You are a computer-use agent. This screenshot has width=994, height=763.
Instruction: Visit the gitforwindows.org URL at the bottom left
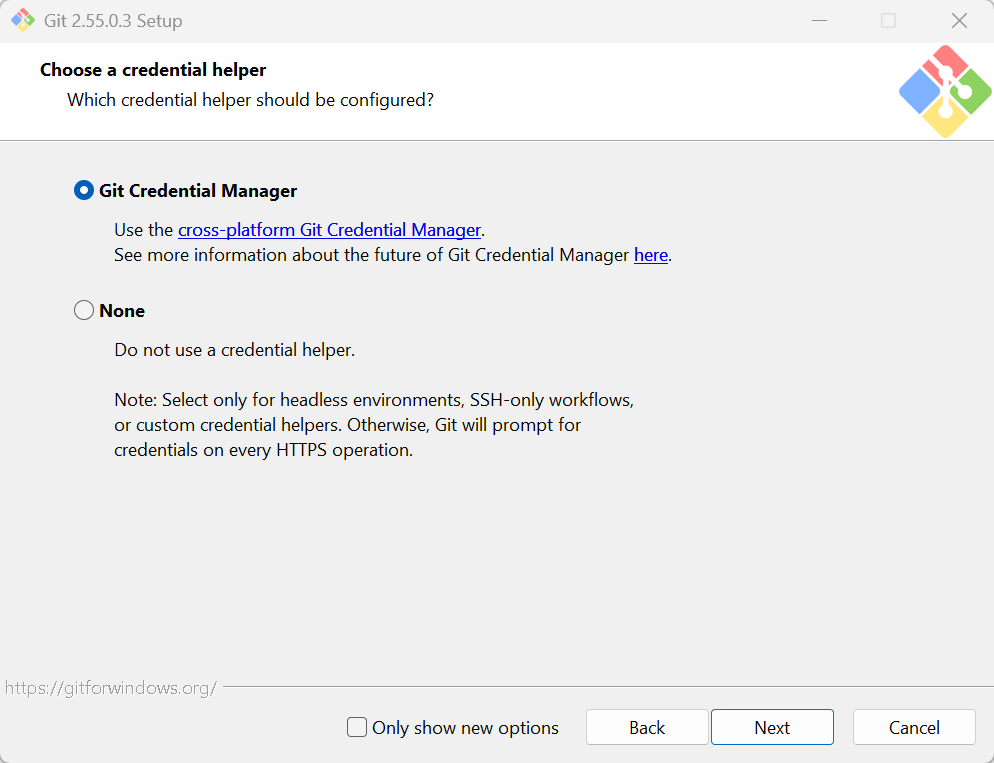111,688
